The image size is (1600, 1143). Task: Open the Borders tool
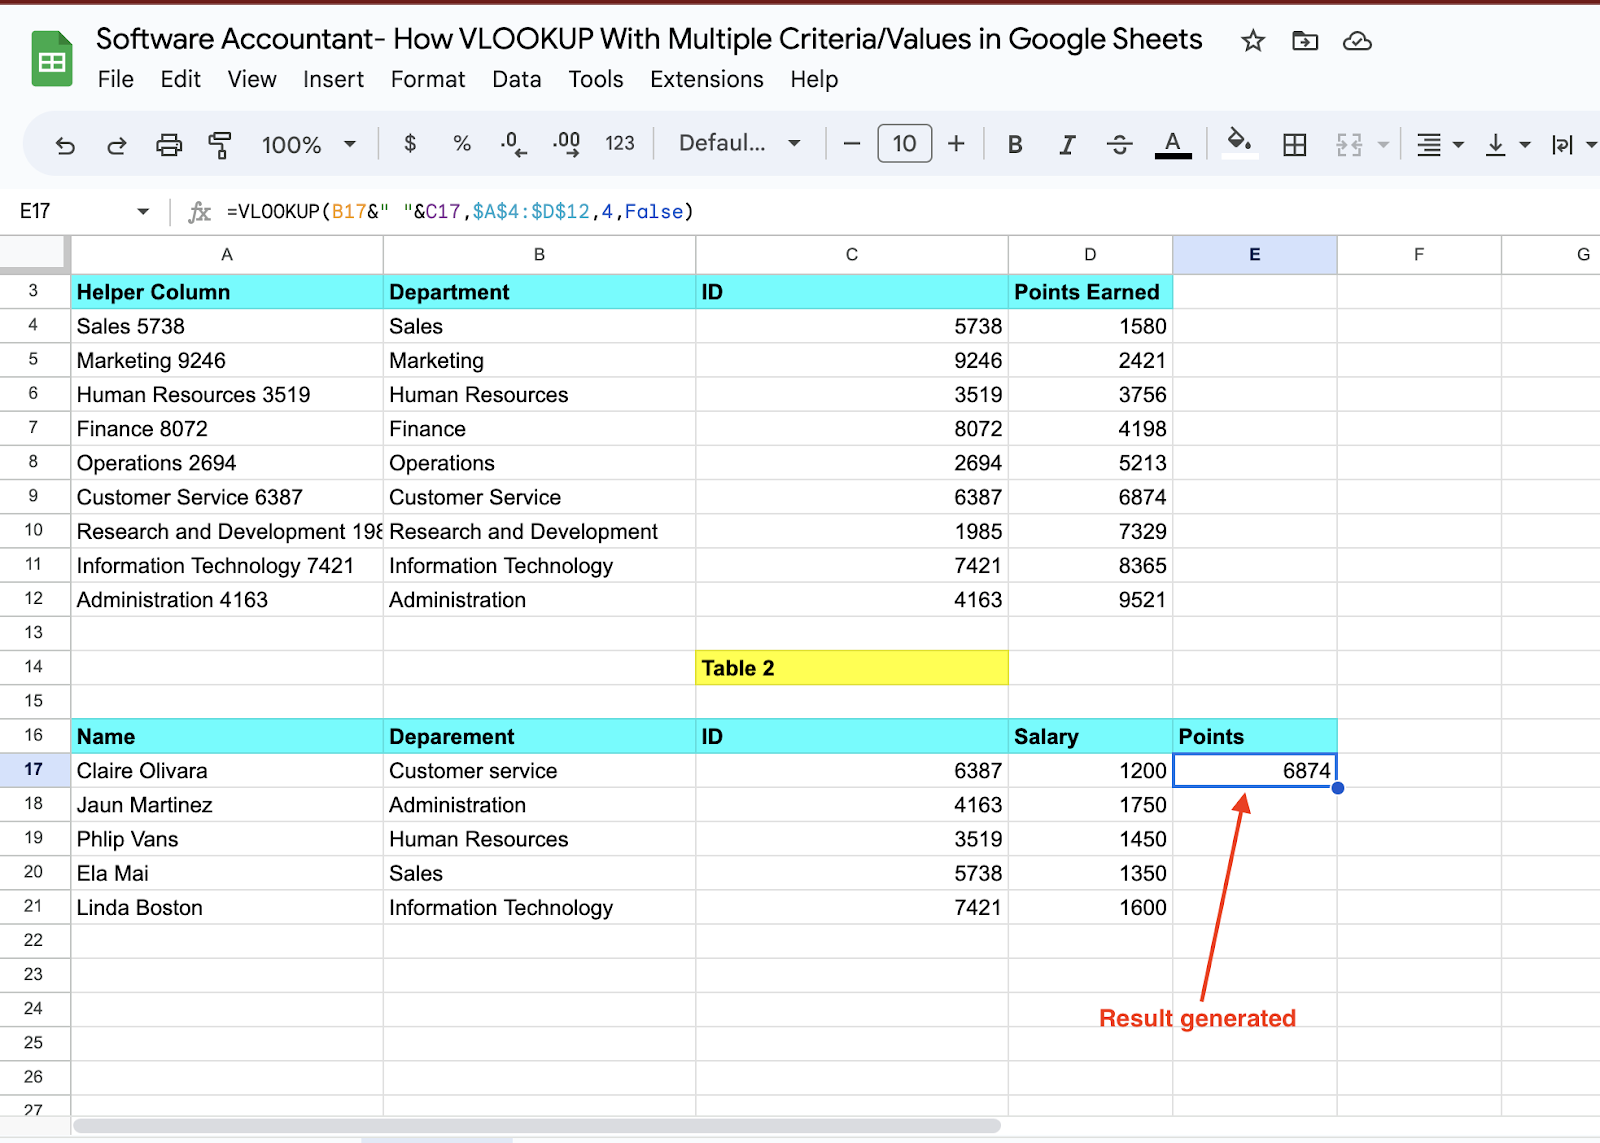tap(1295, 145)
